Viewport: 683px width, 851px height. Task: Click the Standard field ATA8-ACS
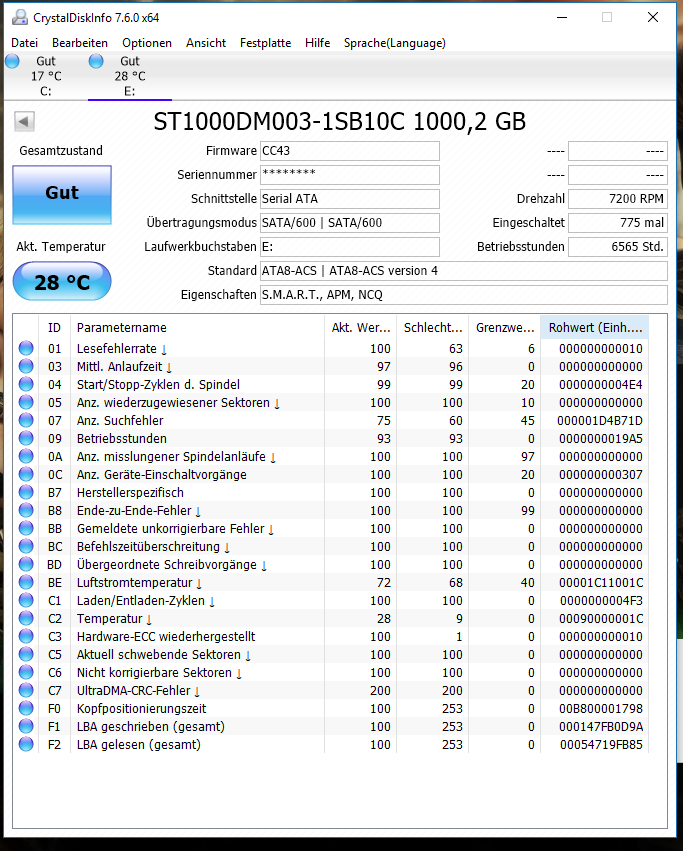click(464, 271)
